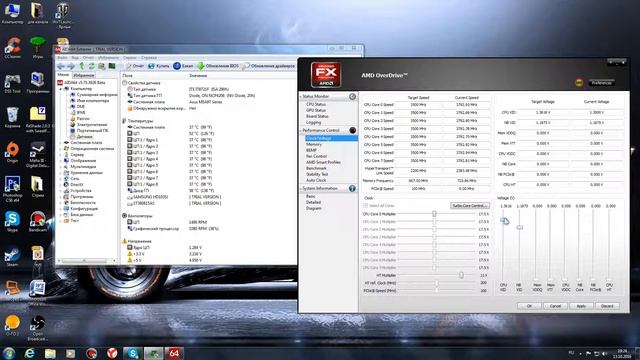Expand Операционная система tree node in AIDA64
Viewport: 640px width, 360px height.
click(x=61, y=149)
